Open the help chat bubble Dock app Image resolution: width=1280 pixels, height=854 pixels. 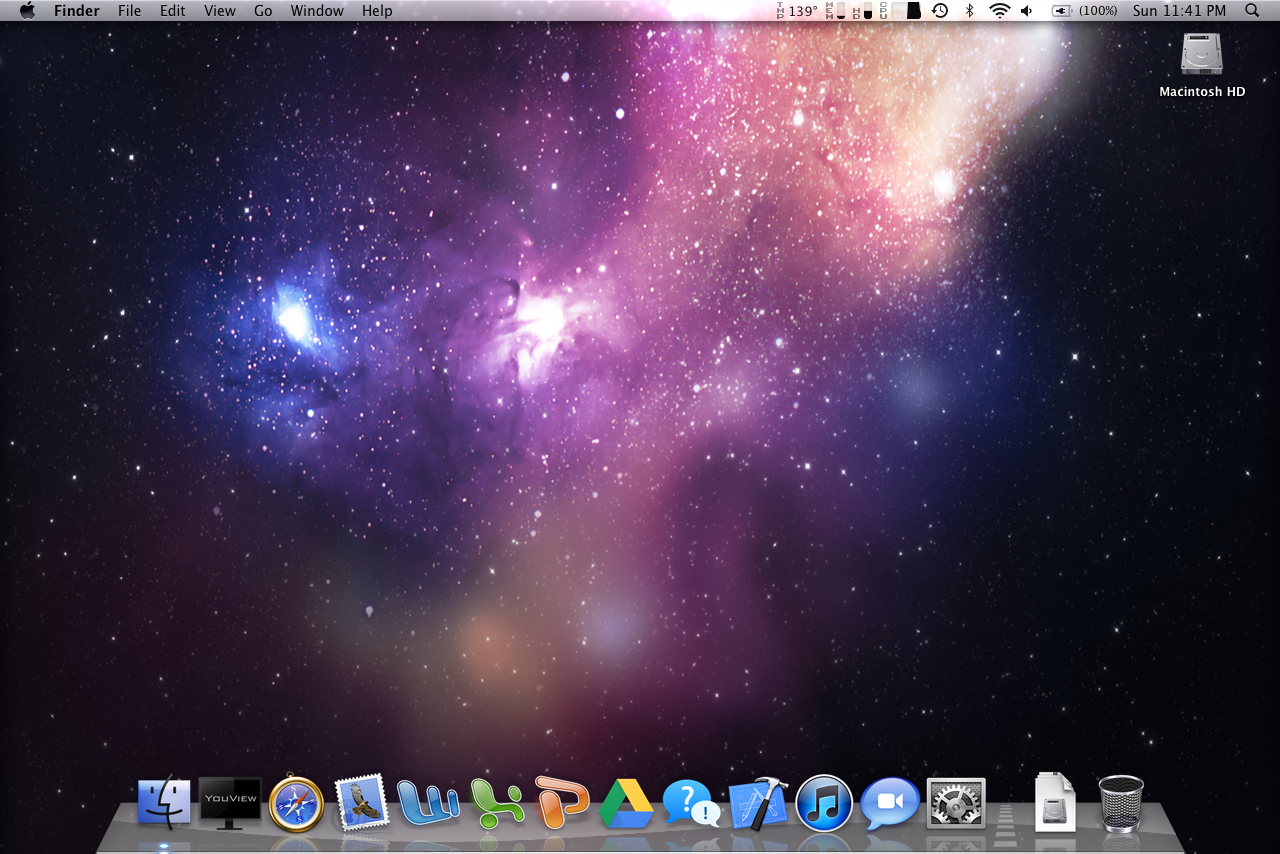click(692, 803)
